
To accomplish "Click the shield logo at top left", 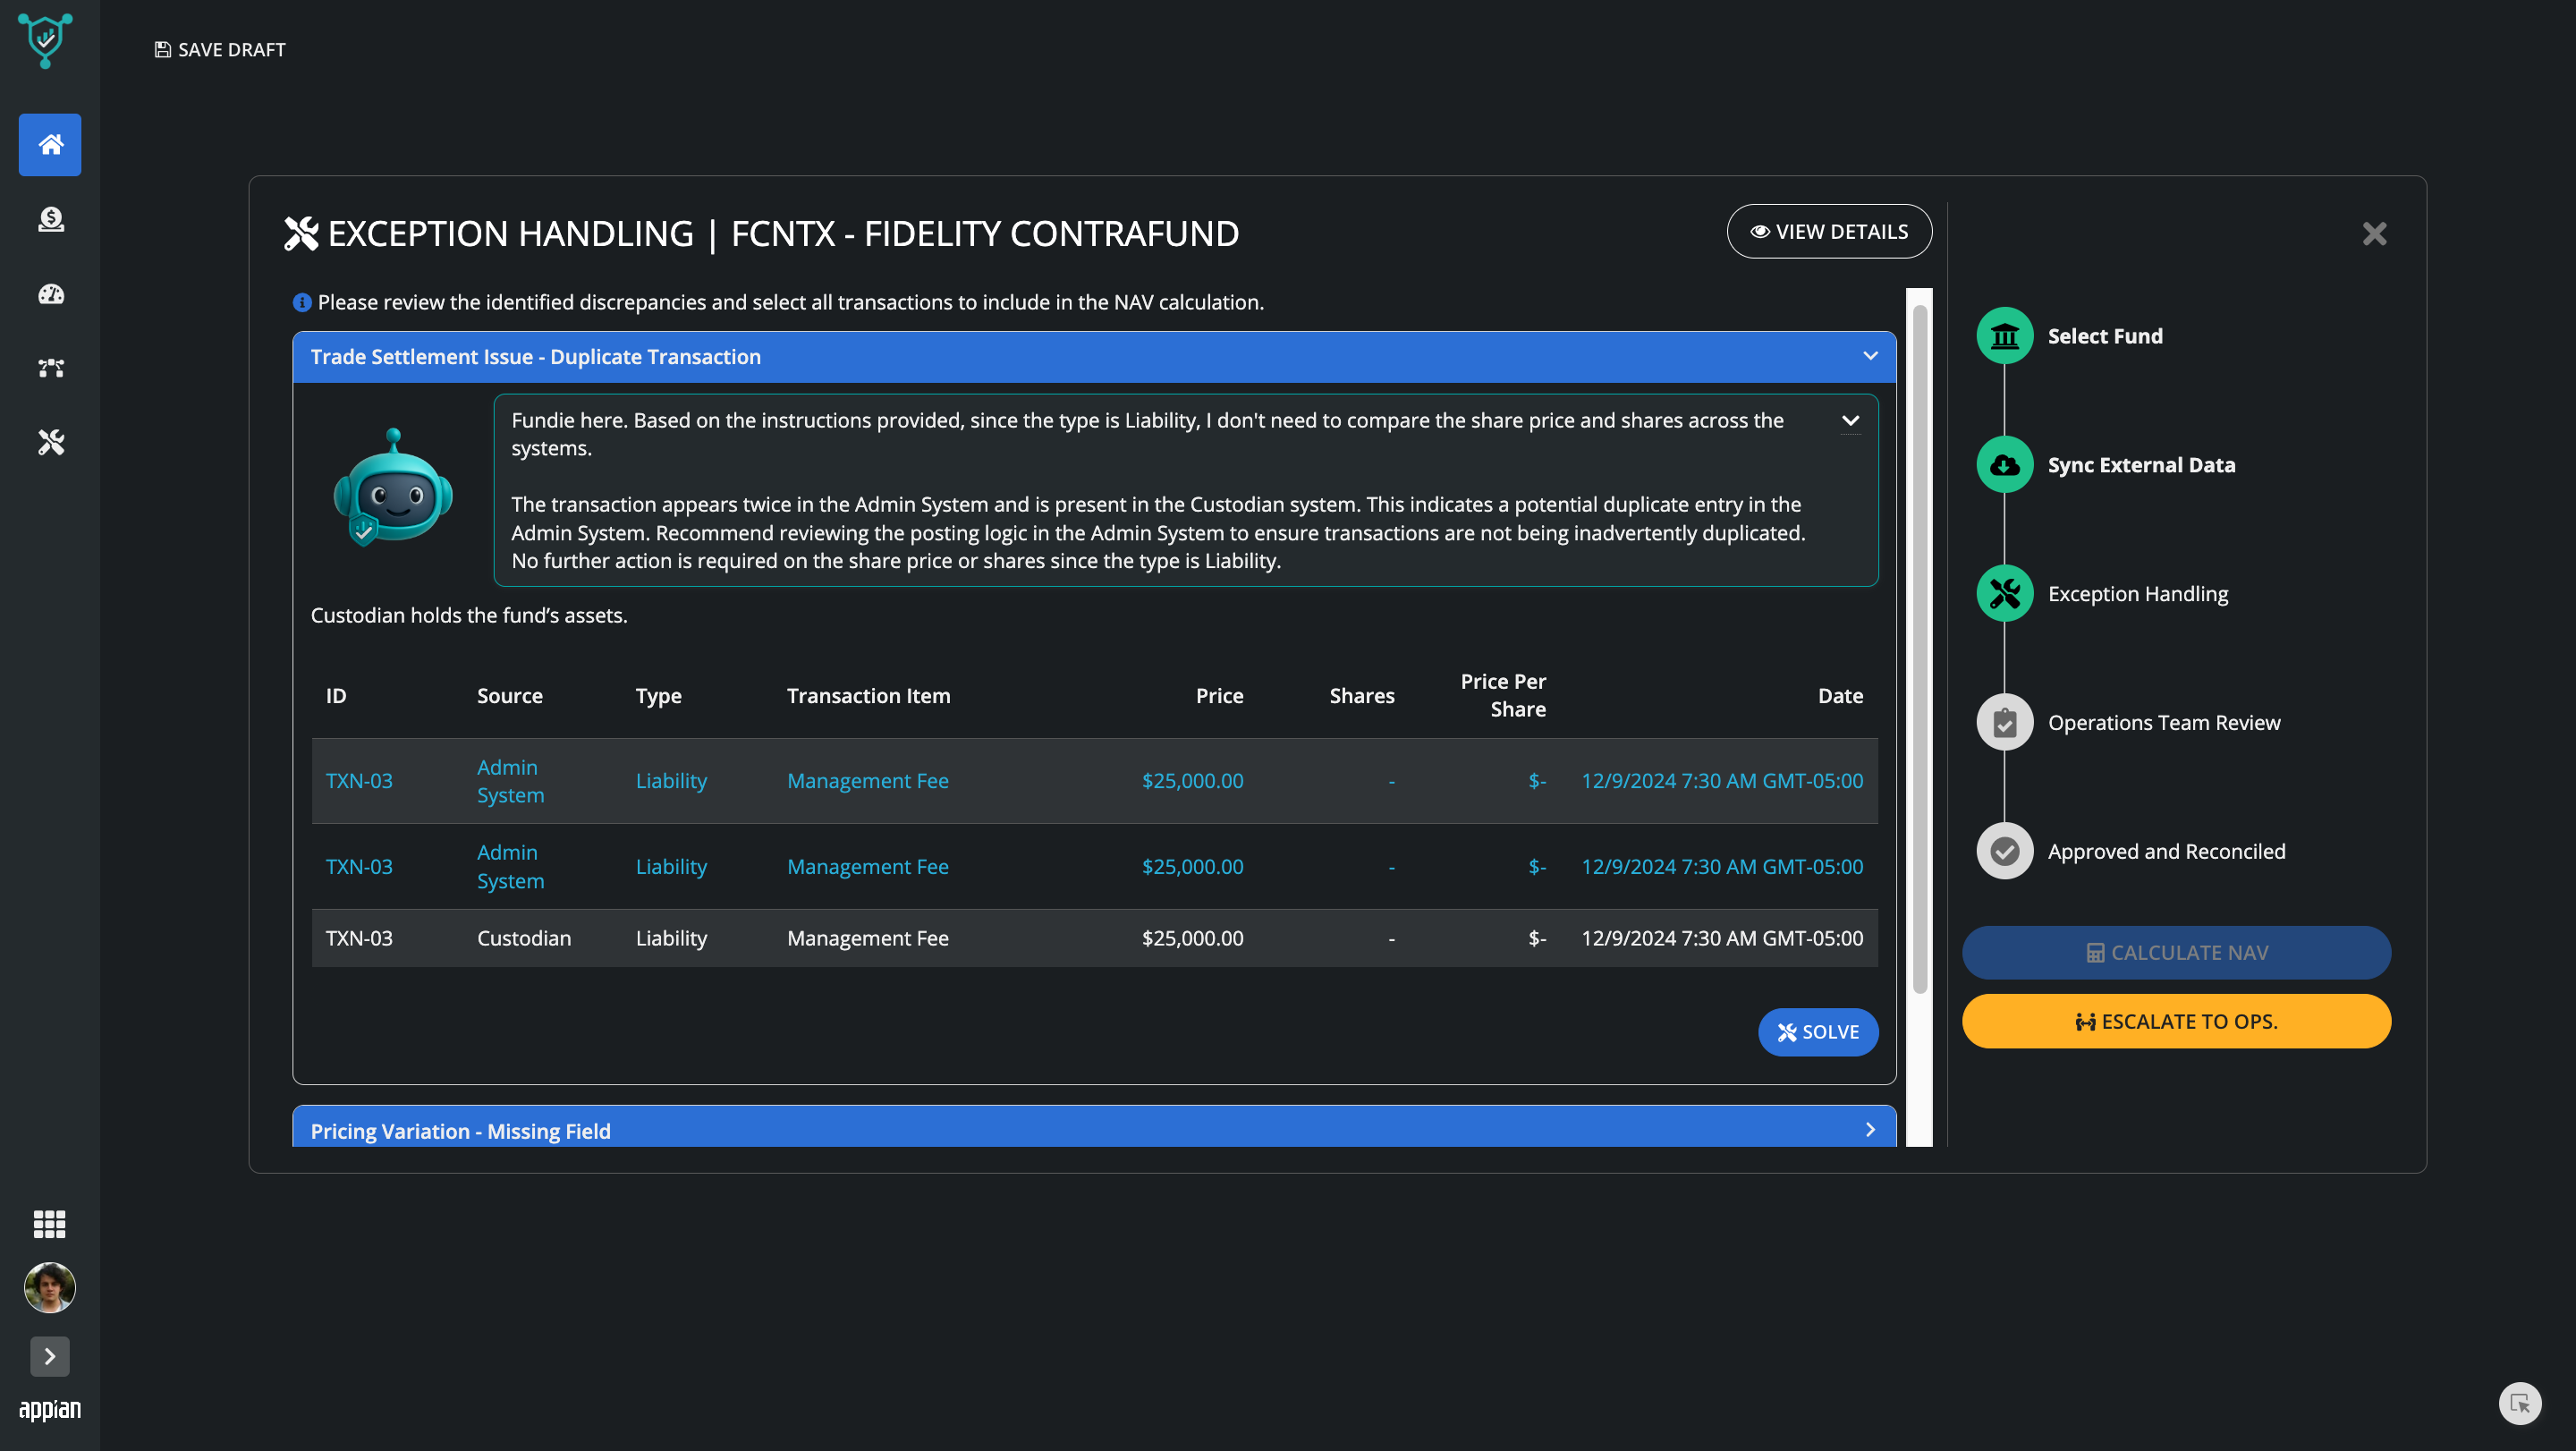I will [x=45, y=41].
